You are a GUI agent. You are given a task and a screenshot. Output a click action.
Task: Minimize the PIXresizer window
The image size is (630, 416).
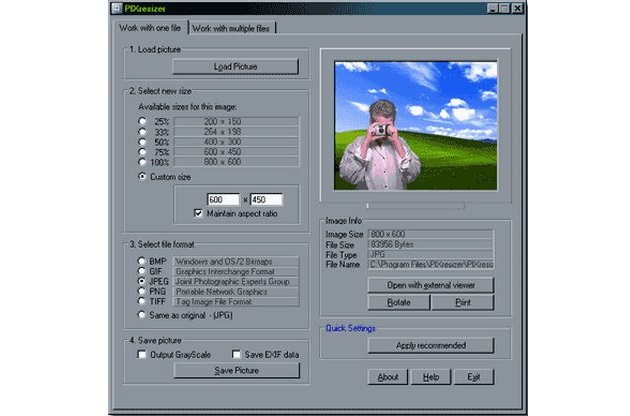493,8
